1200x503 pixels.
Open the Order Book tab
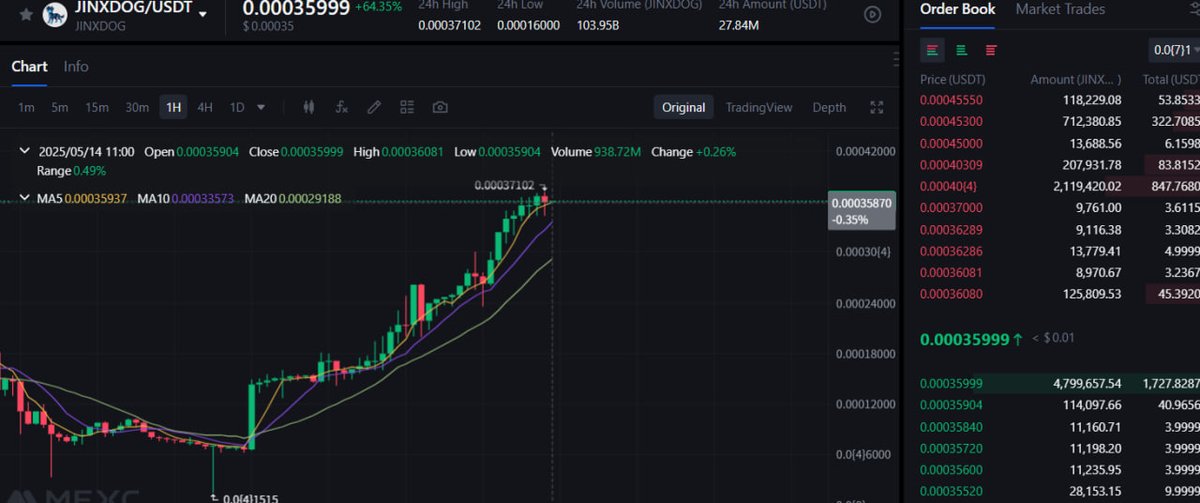pos(957,10)
